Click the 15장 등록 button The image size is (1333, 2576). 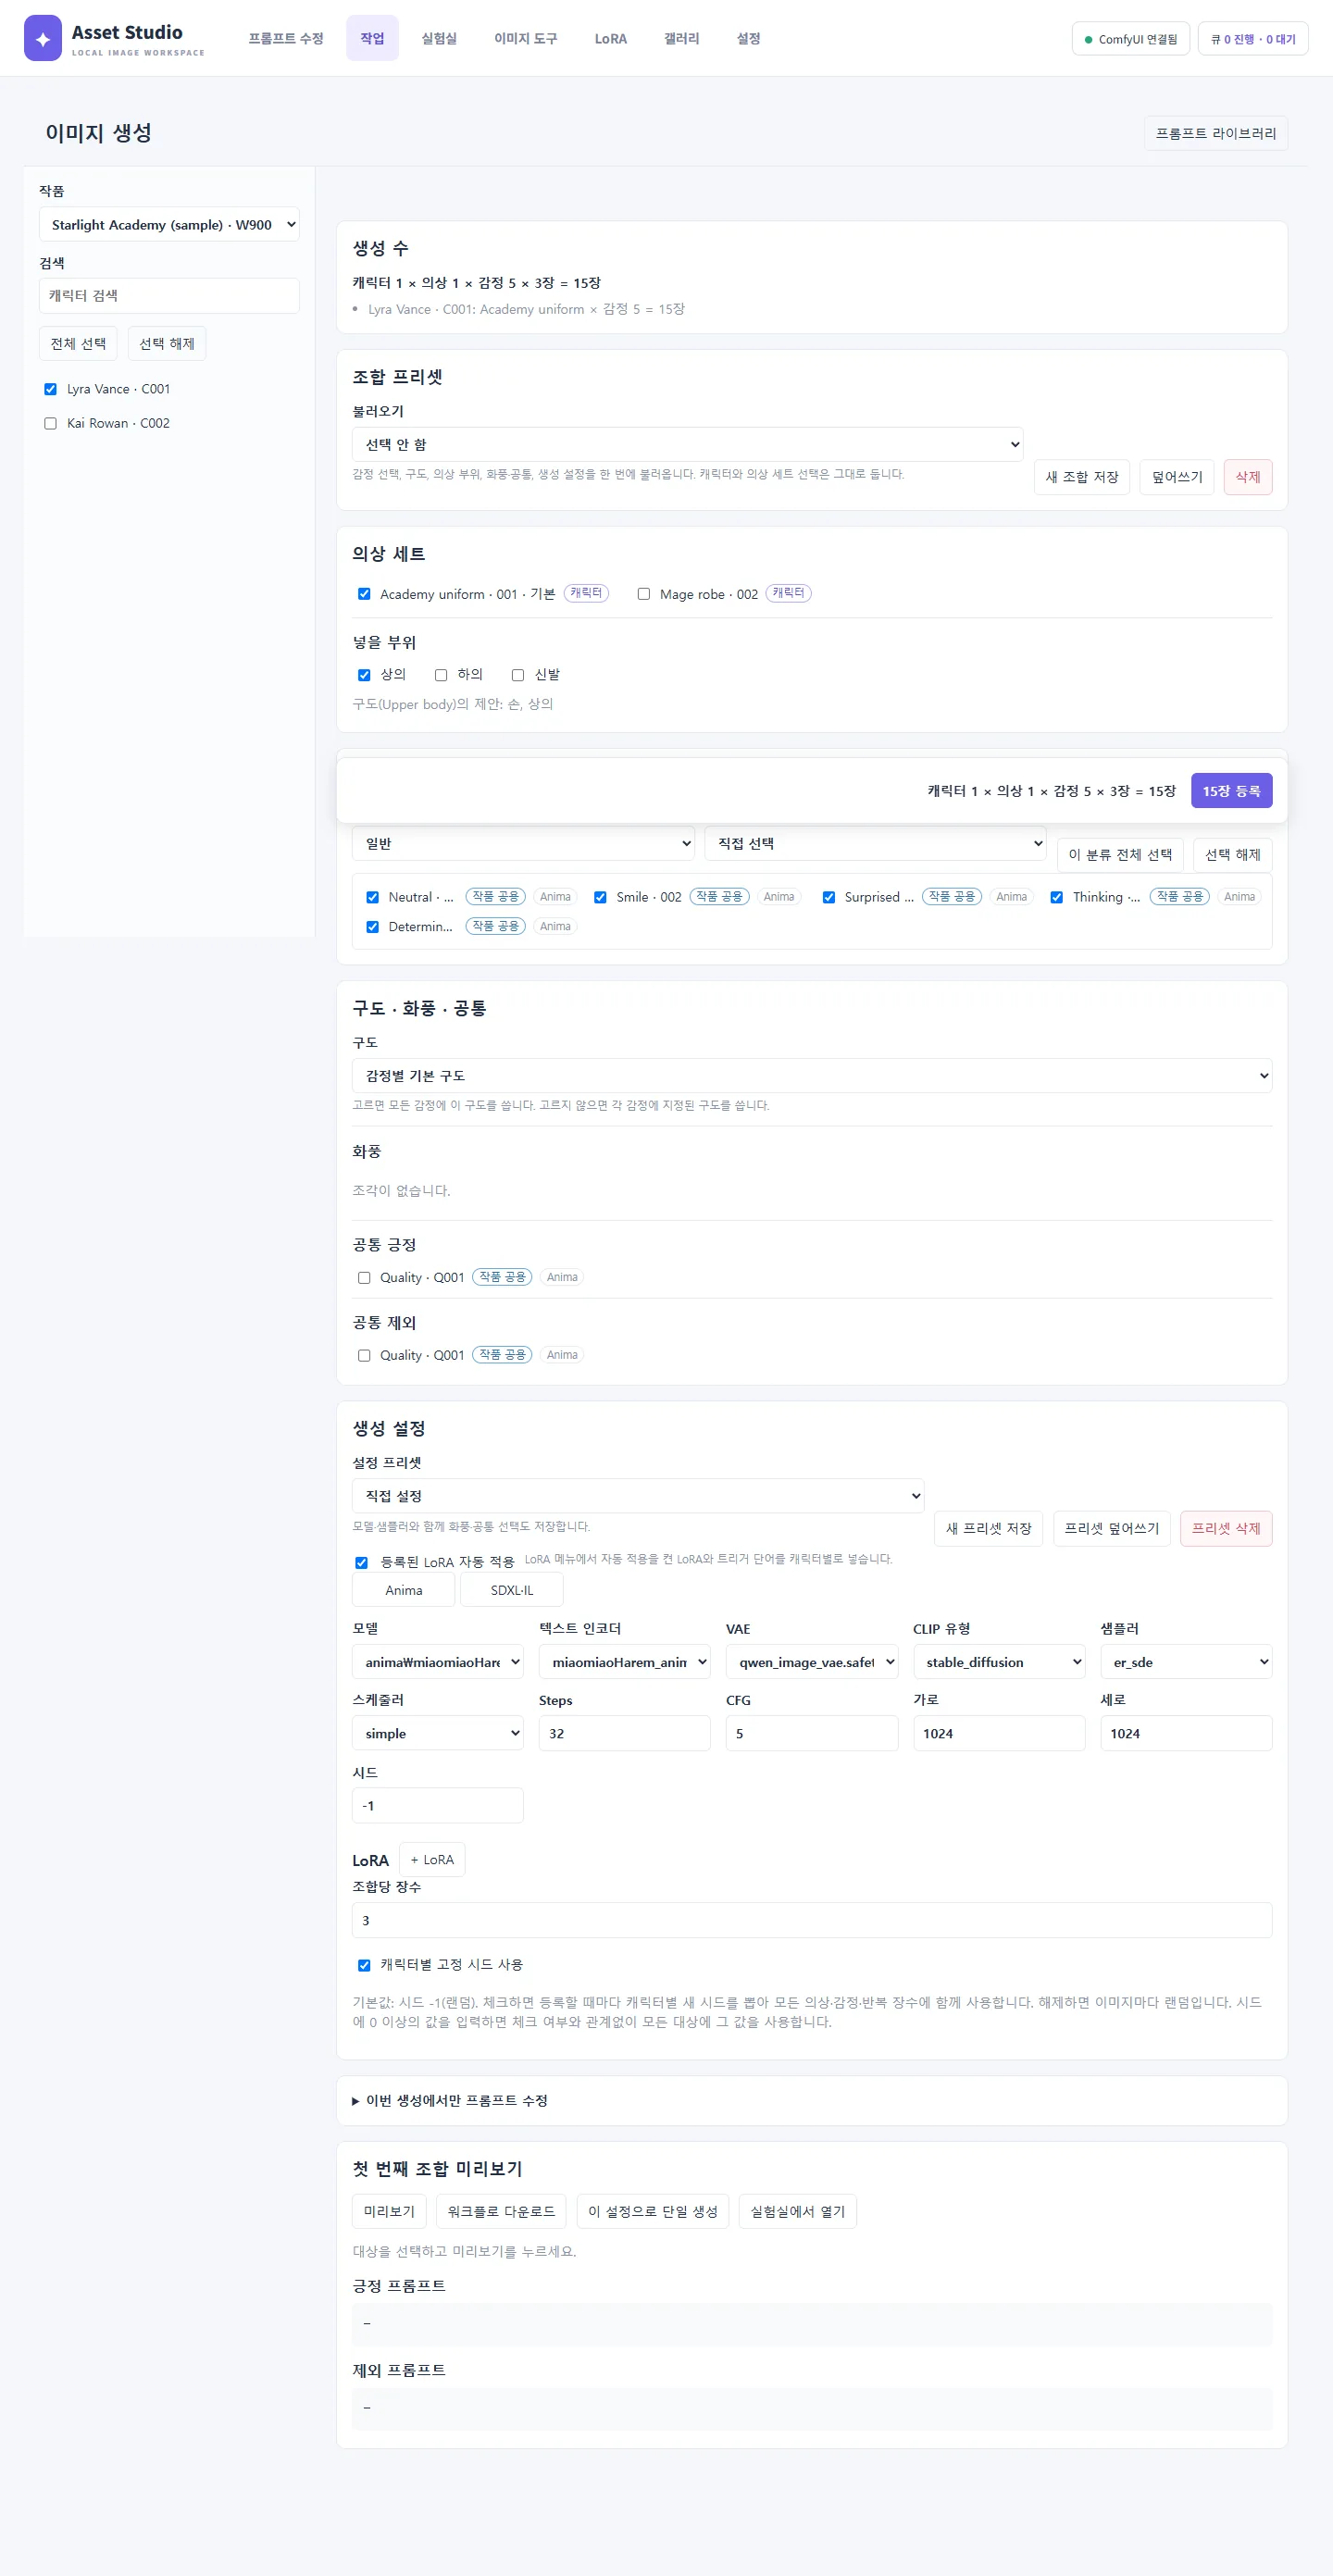(x=1231, y=790)
